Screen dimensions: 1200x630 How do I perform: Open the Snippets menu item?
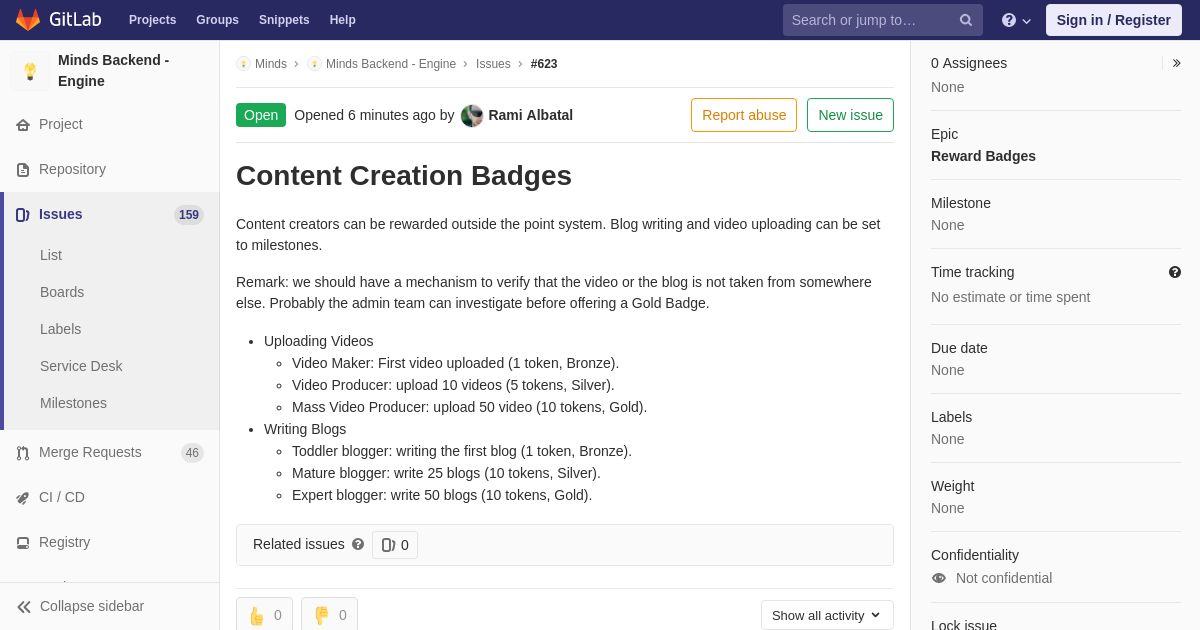tap(284, 20)
